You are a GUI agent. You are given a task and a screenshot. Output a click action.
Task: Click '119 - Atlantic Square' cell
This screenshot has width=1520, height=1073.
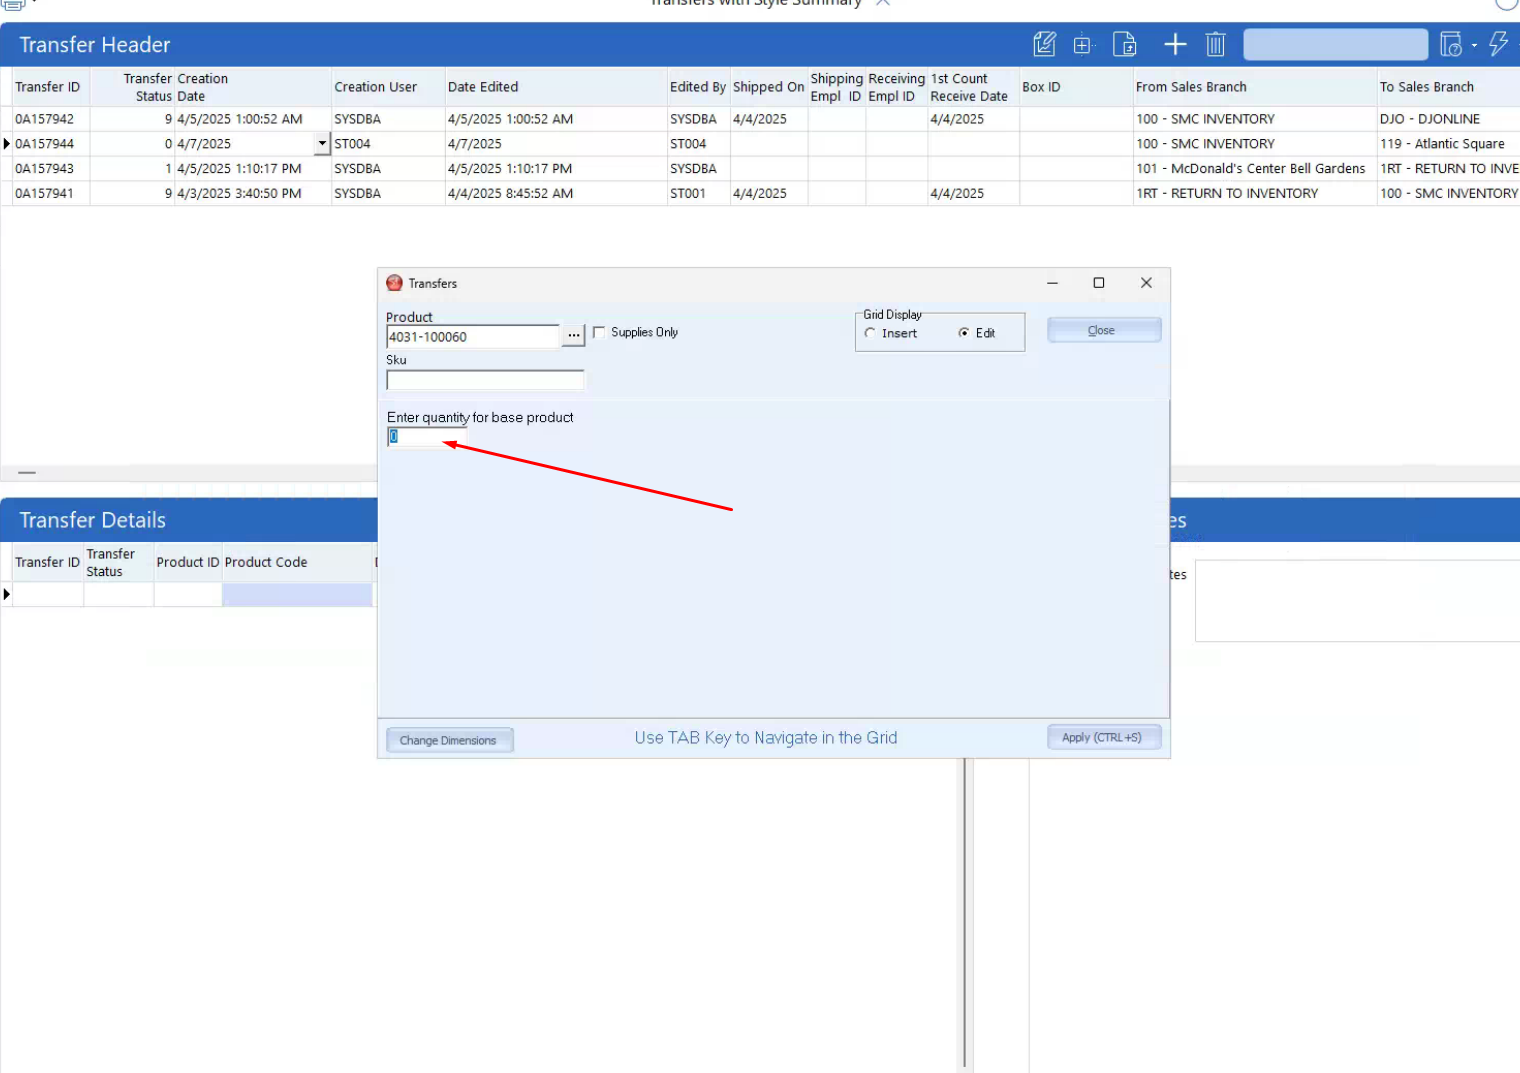(1448, 144)
